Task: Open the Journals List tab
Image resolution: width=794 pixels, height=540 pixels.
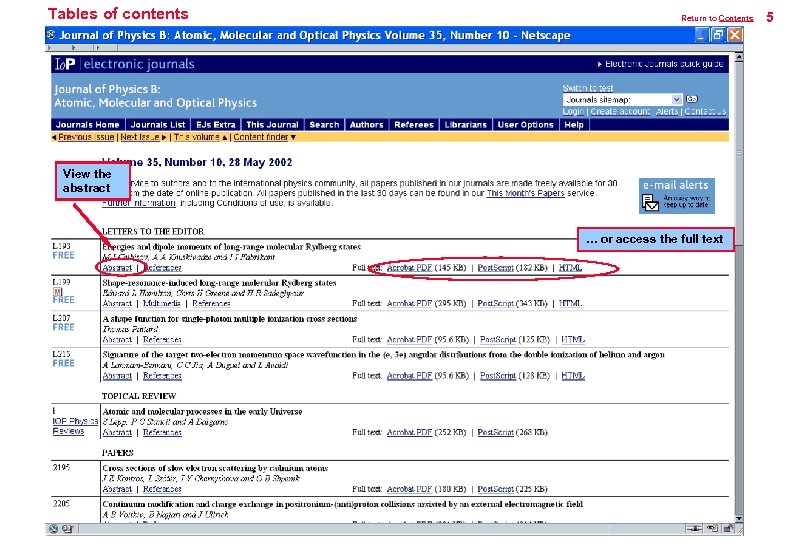Action: (157, 125)
